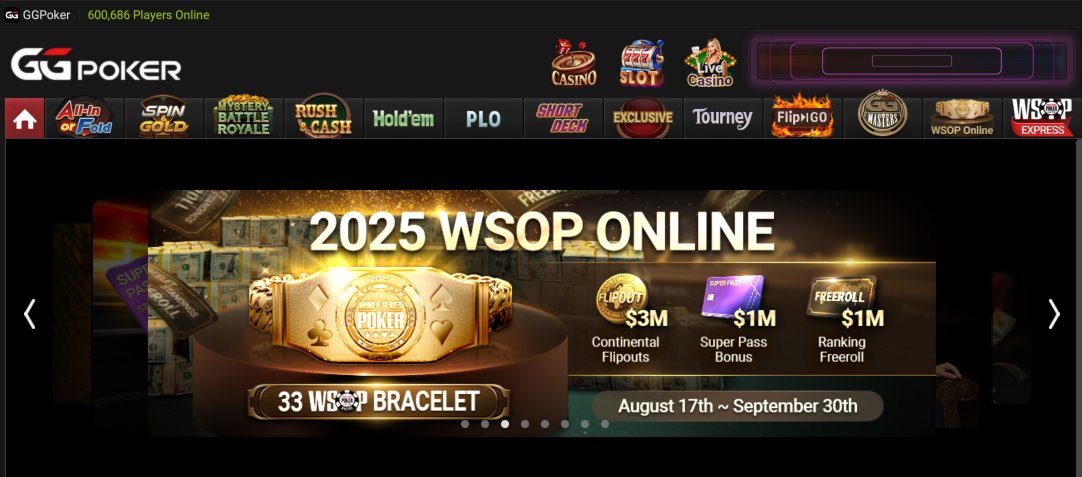Select All-In or Fold game icon
The image size is (1082, 477).
pyautogui.click(x=84, y=118)
